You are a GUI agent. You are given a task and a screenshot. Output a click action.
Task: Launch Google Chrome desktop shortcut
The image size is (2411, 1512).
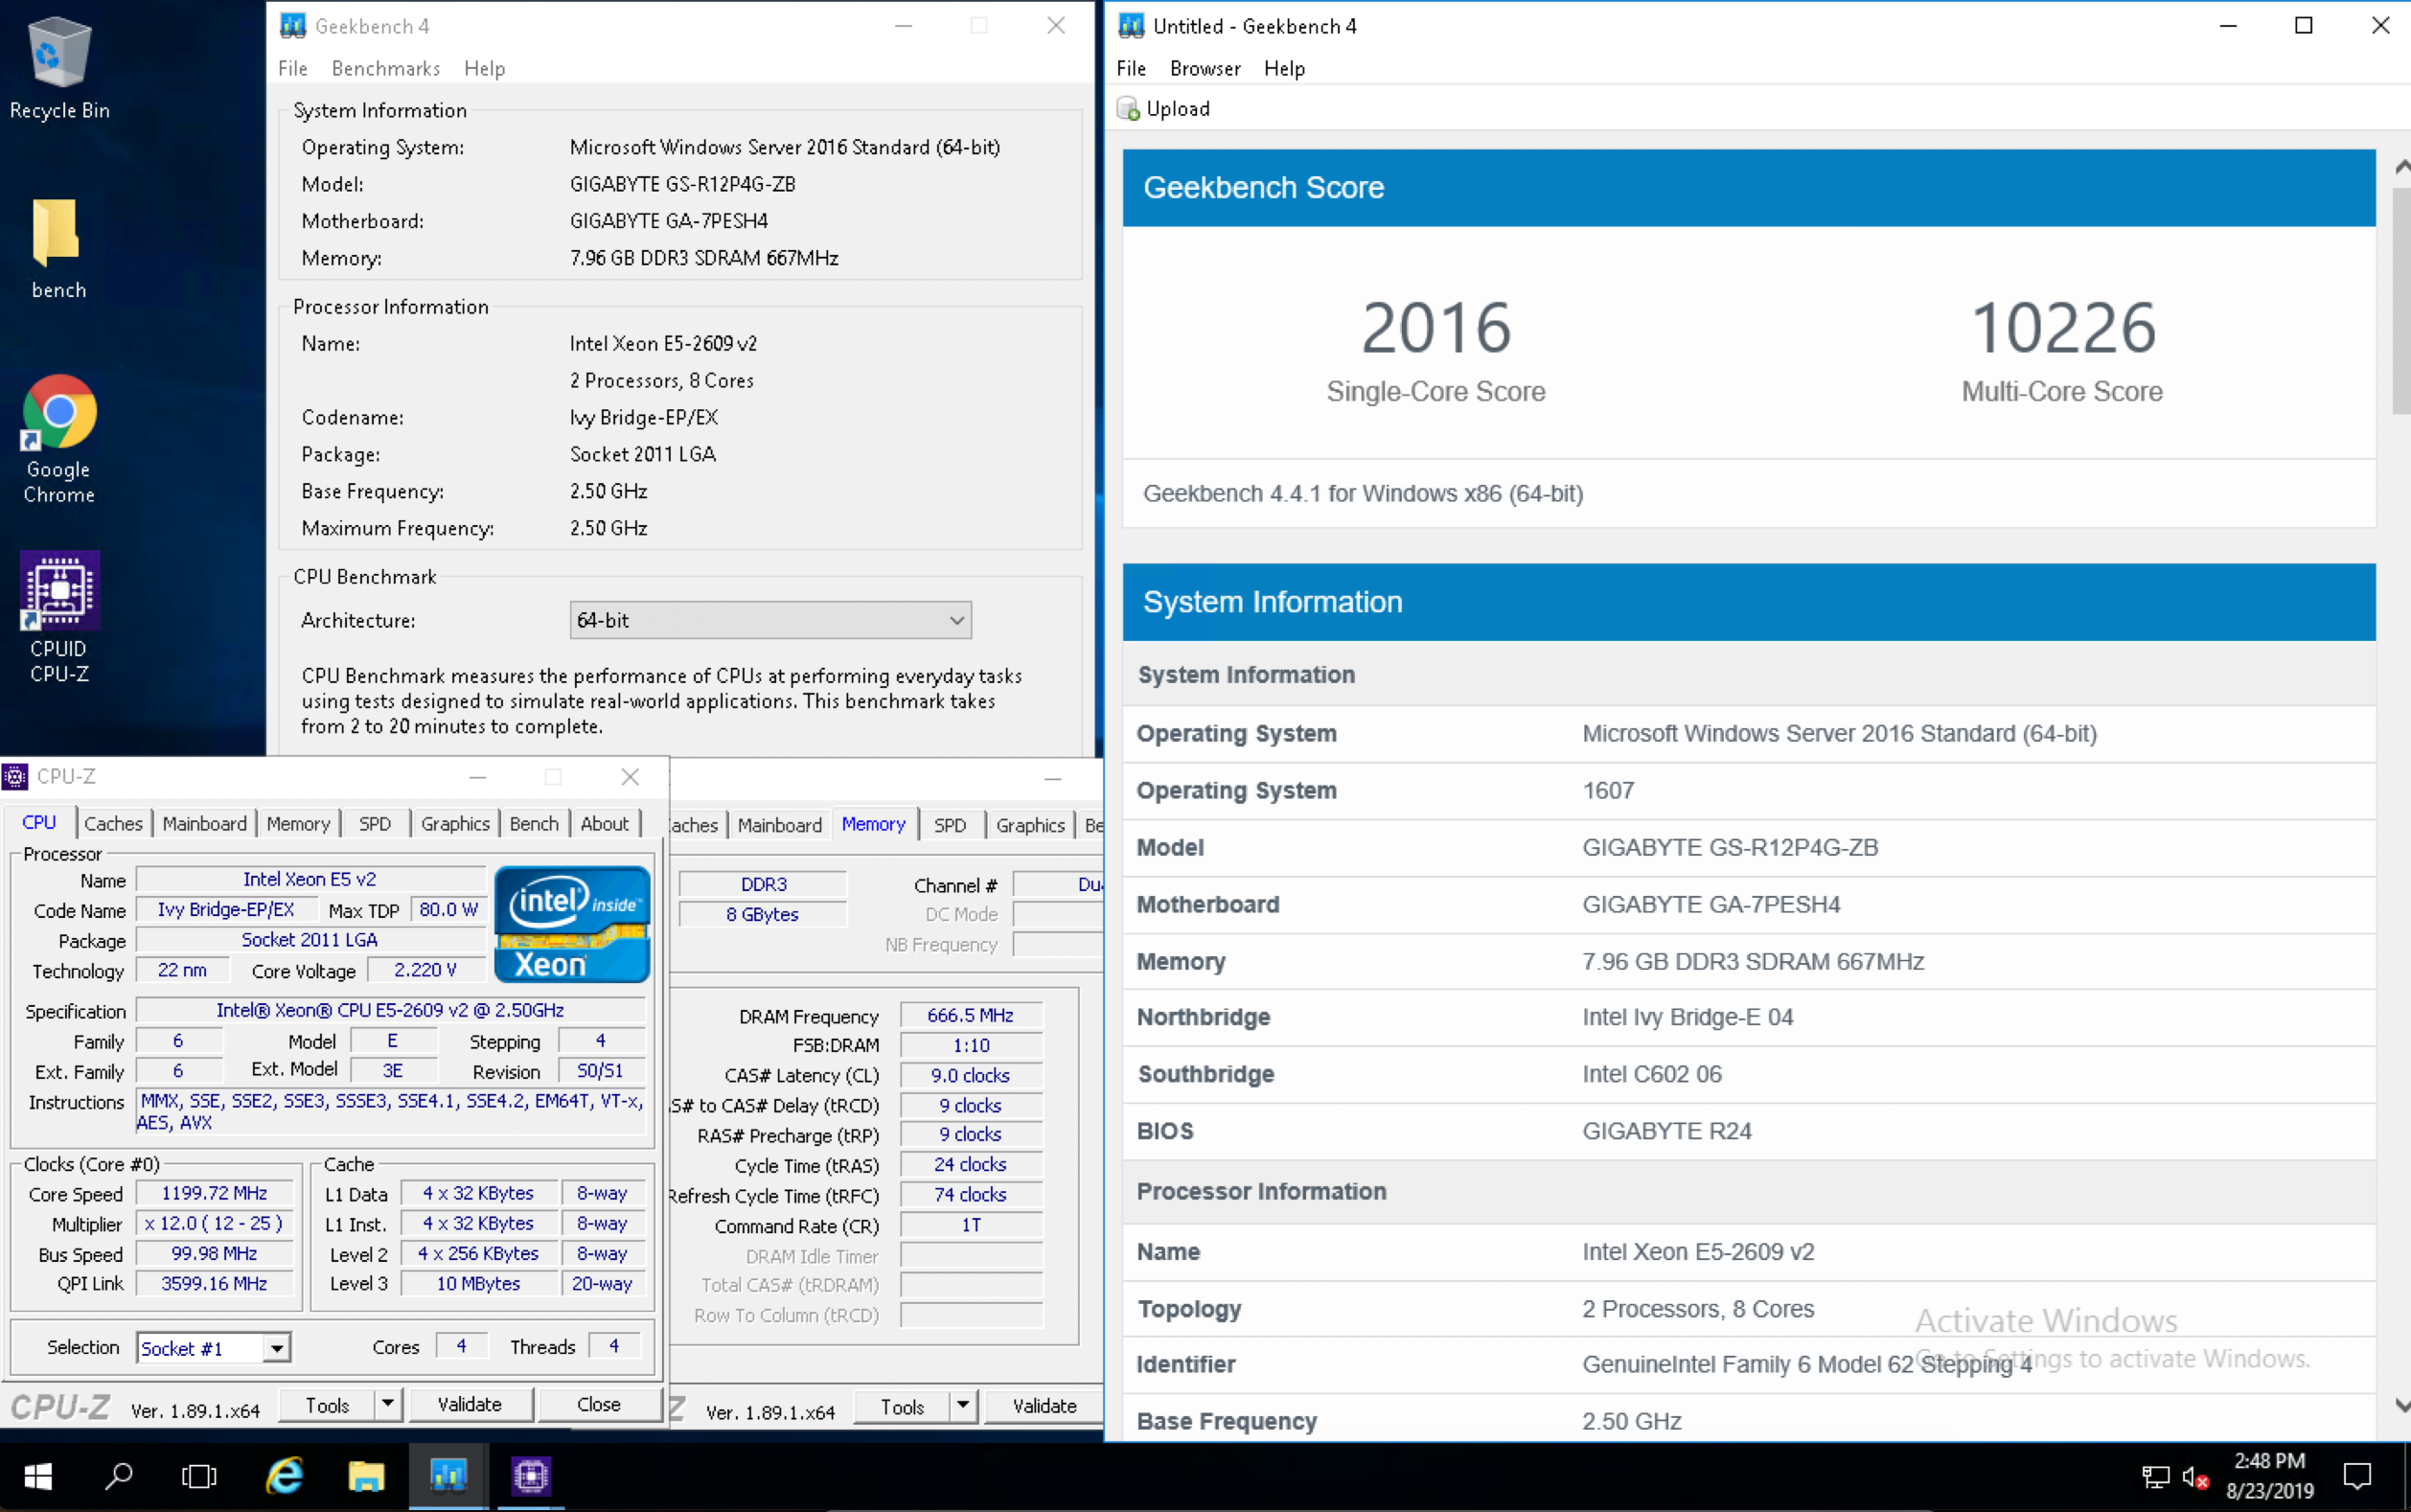pos(59,440)
